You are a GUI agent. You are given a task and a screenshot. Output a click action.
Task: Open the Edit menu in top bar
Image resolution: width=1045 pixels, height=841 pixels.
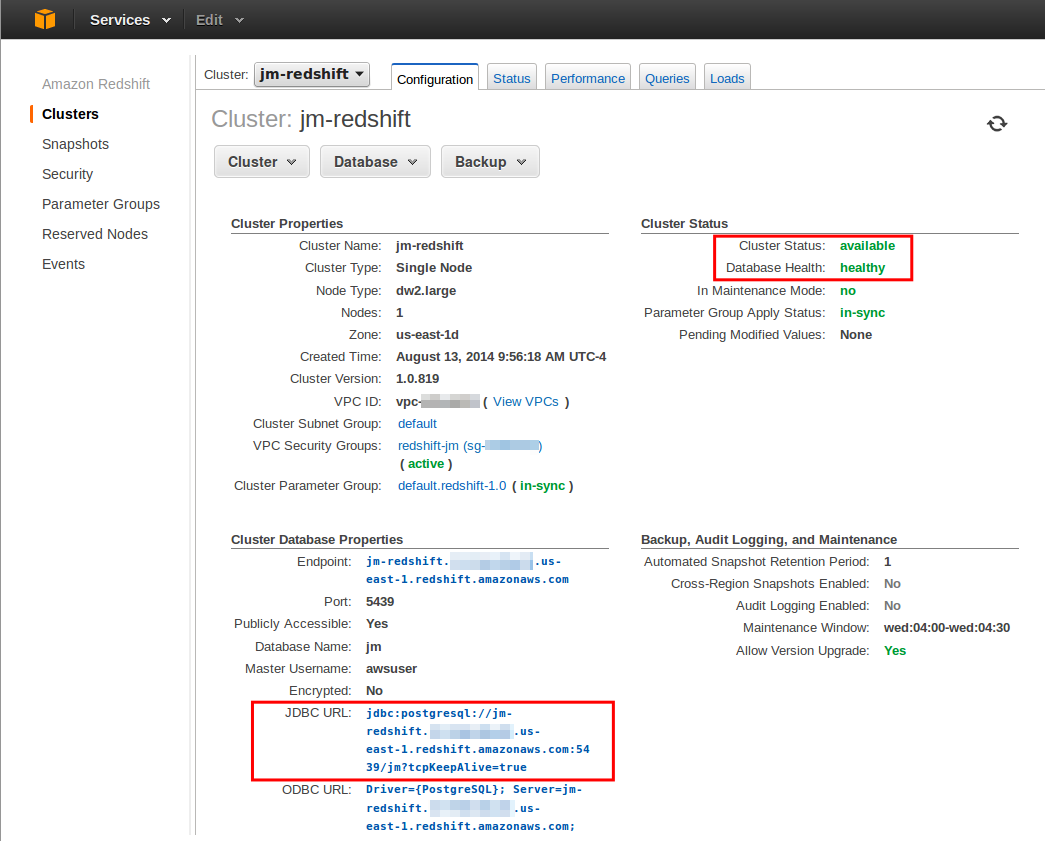[x=220, y=20]
